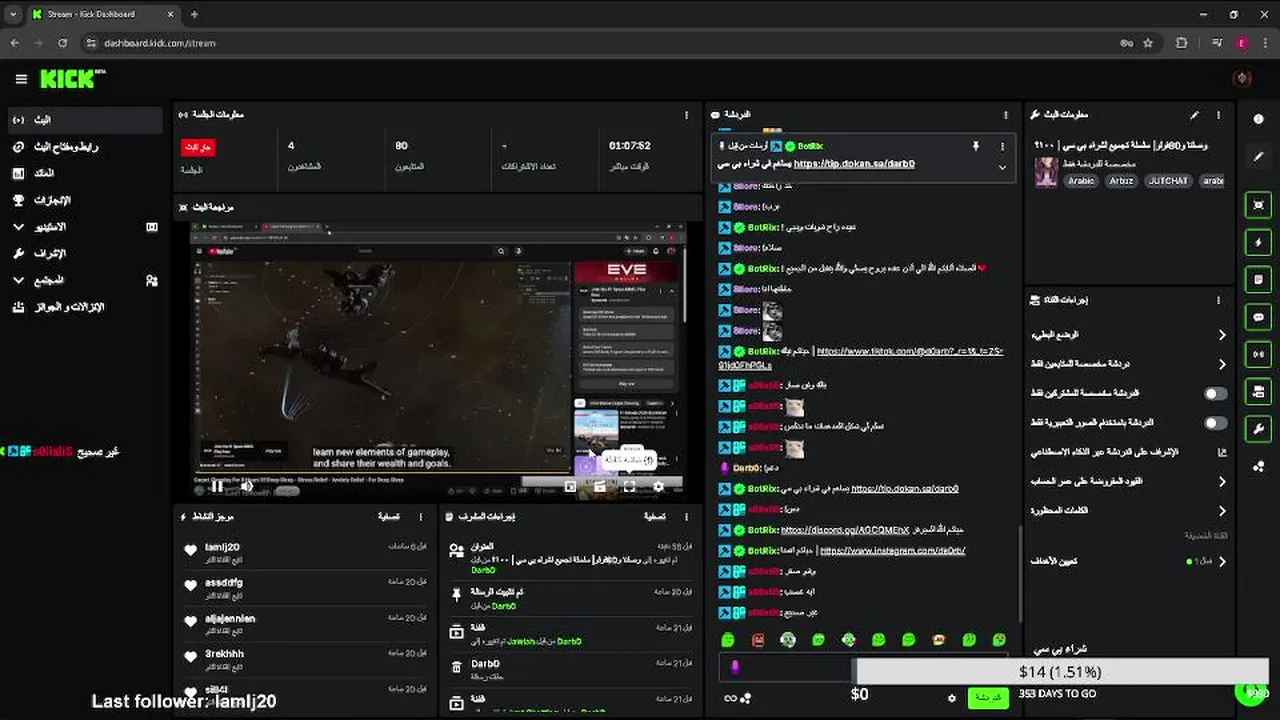Edit stream info pencil icon
The image size is (1280, 720).
coord(1194,115)
